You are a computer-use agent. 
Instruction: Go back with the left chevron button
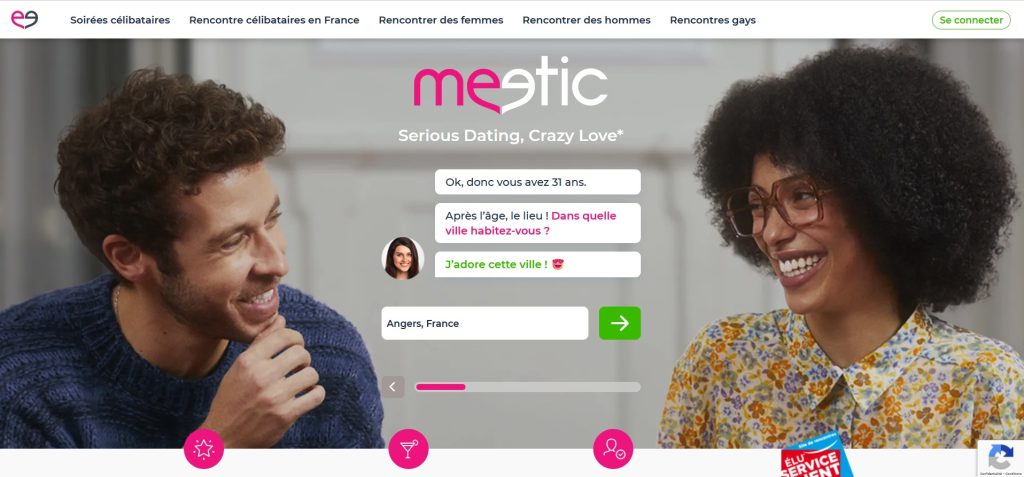pyautogui.click(x=392, y=387)
